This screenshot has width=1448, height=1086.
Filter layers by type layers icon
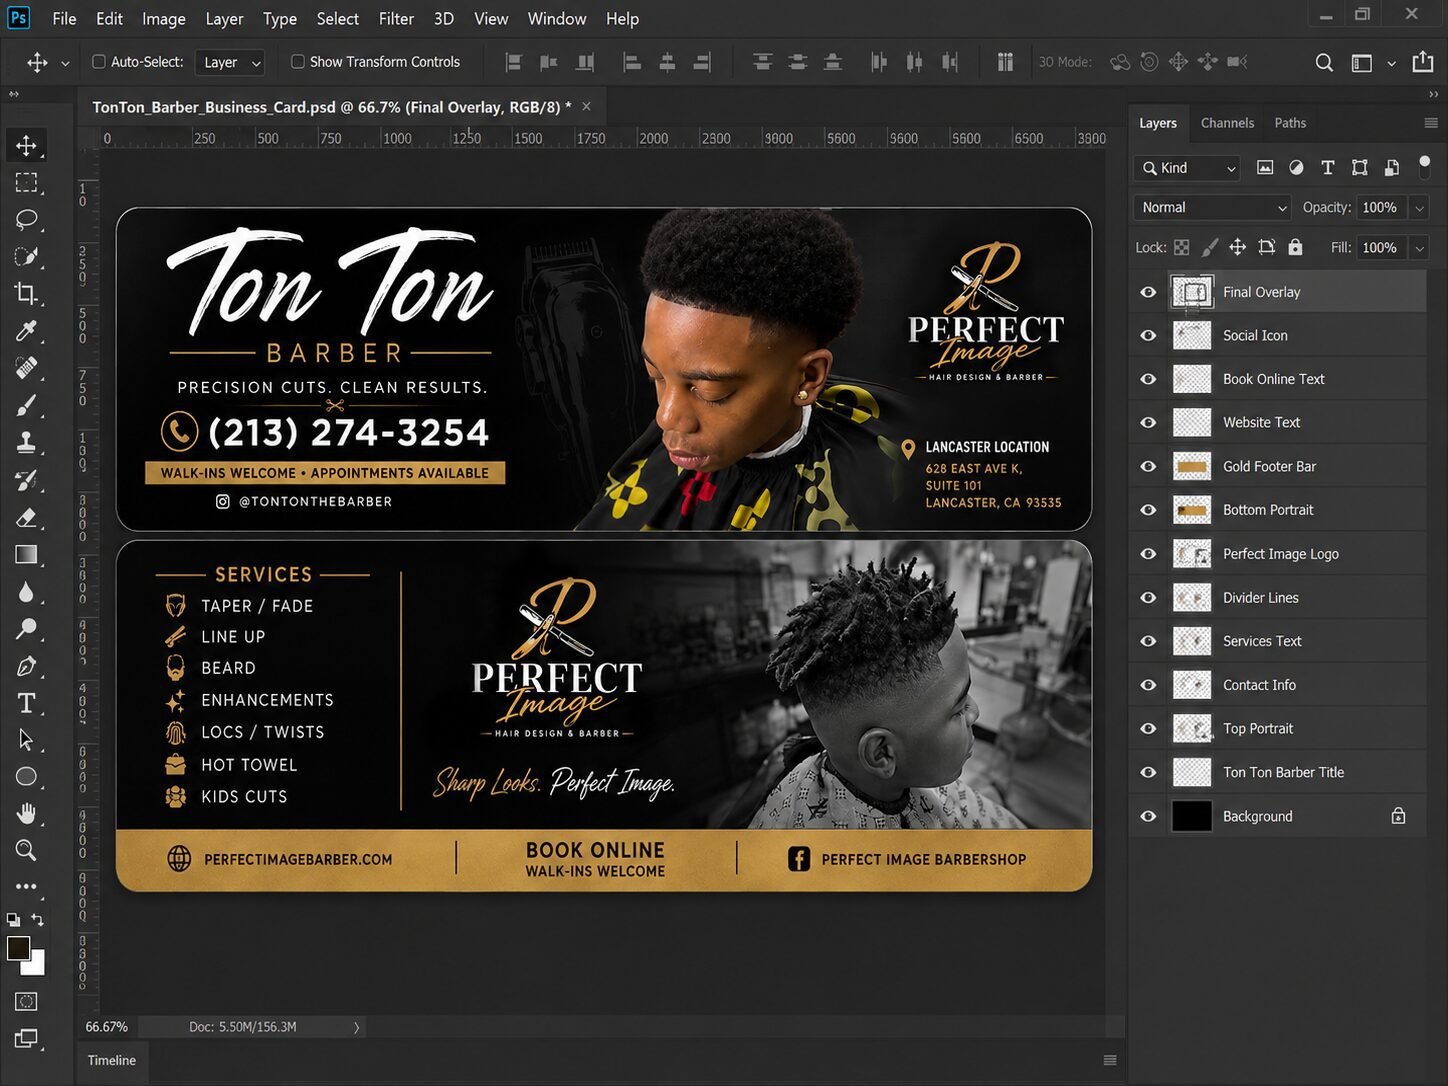tap(1328, 168)
